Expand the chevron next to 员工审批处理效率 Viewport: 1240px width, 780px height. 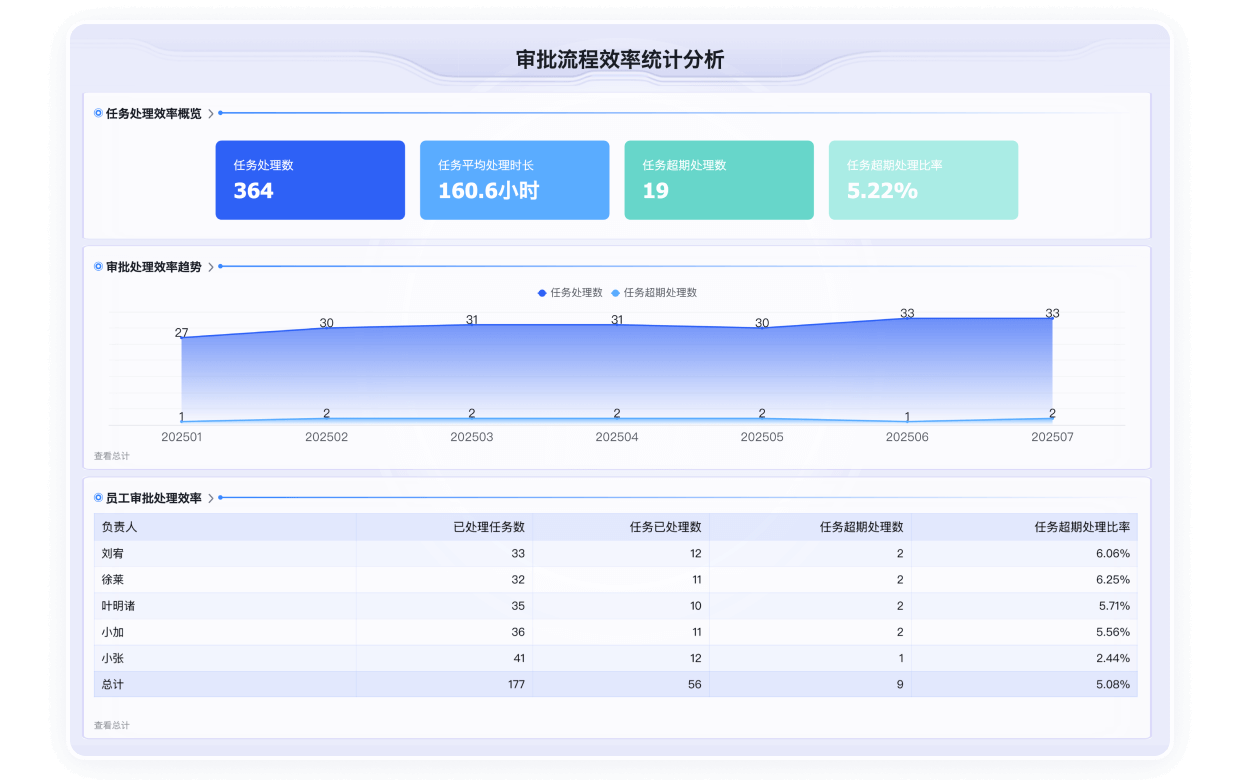pyautogui.click(x=211, y=497)
